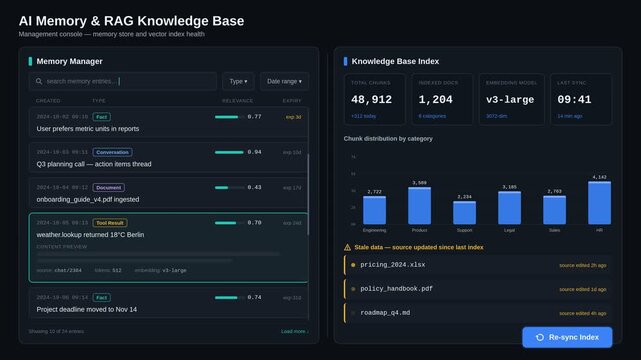
Task: Click the HR bar in the chart
Action: click(x=599, y=203)
